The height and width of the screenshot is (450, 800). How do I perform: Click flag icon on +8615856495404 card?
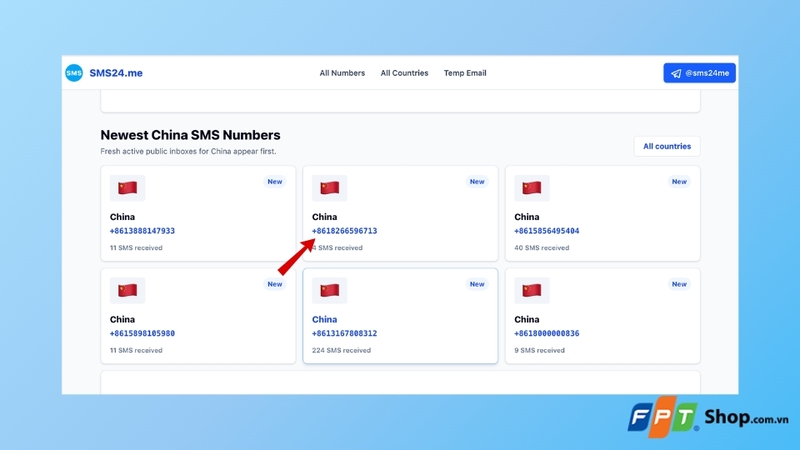(x=532, y=188)
